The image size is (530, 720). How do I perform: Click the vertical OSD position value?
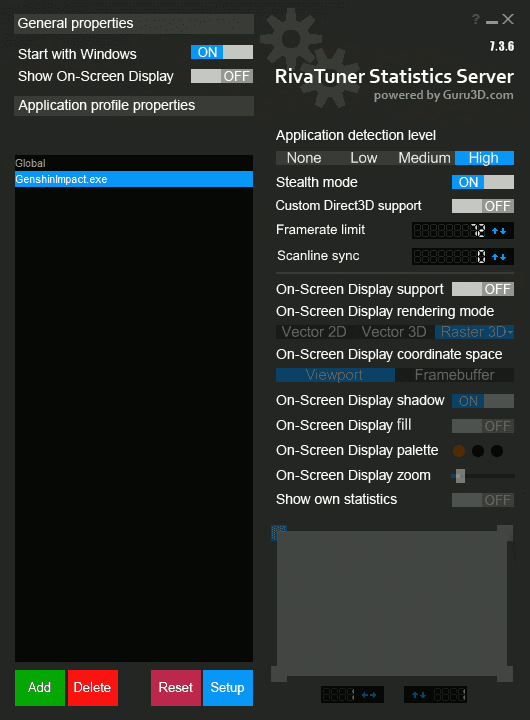(450, 695)
